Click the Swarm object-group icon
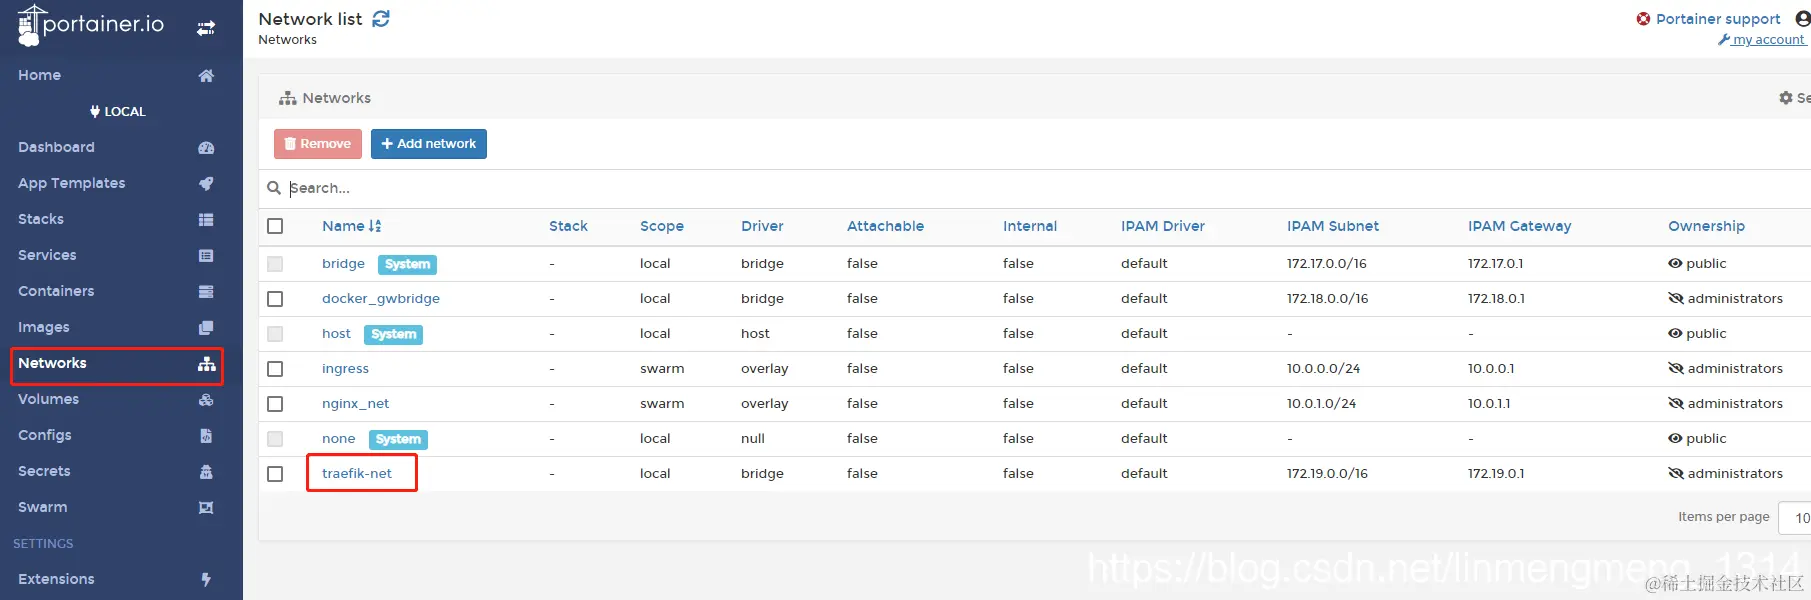 coord(206,508)
